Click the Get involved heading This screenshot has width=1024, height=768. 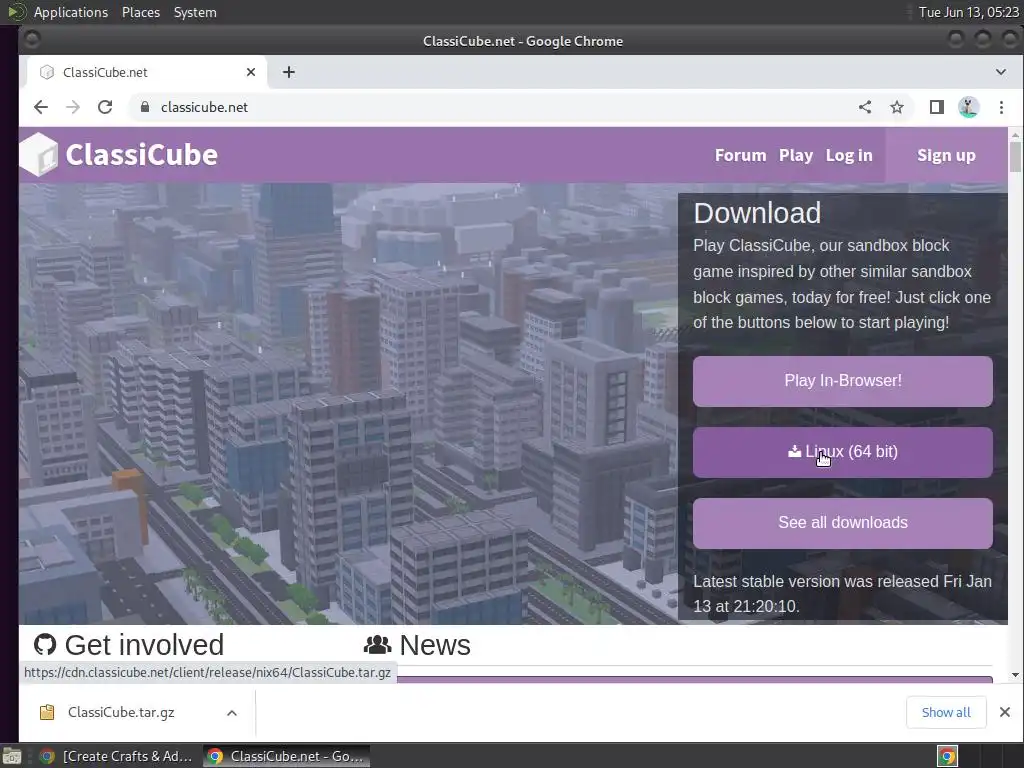pos(144,645)
